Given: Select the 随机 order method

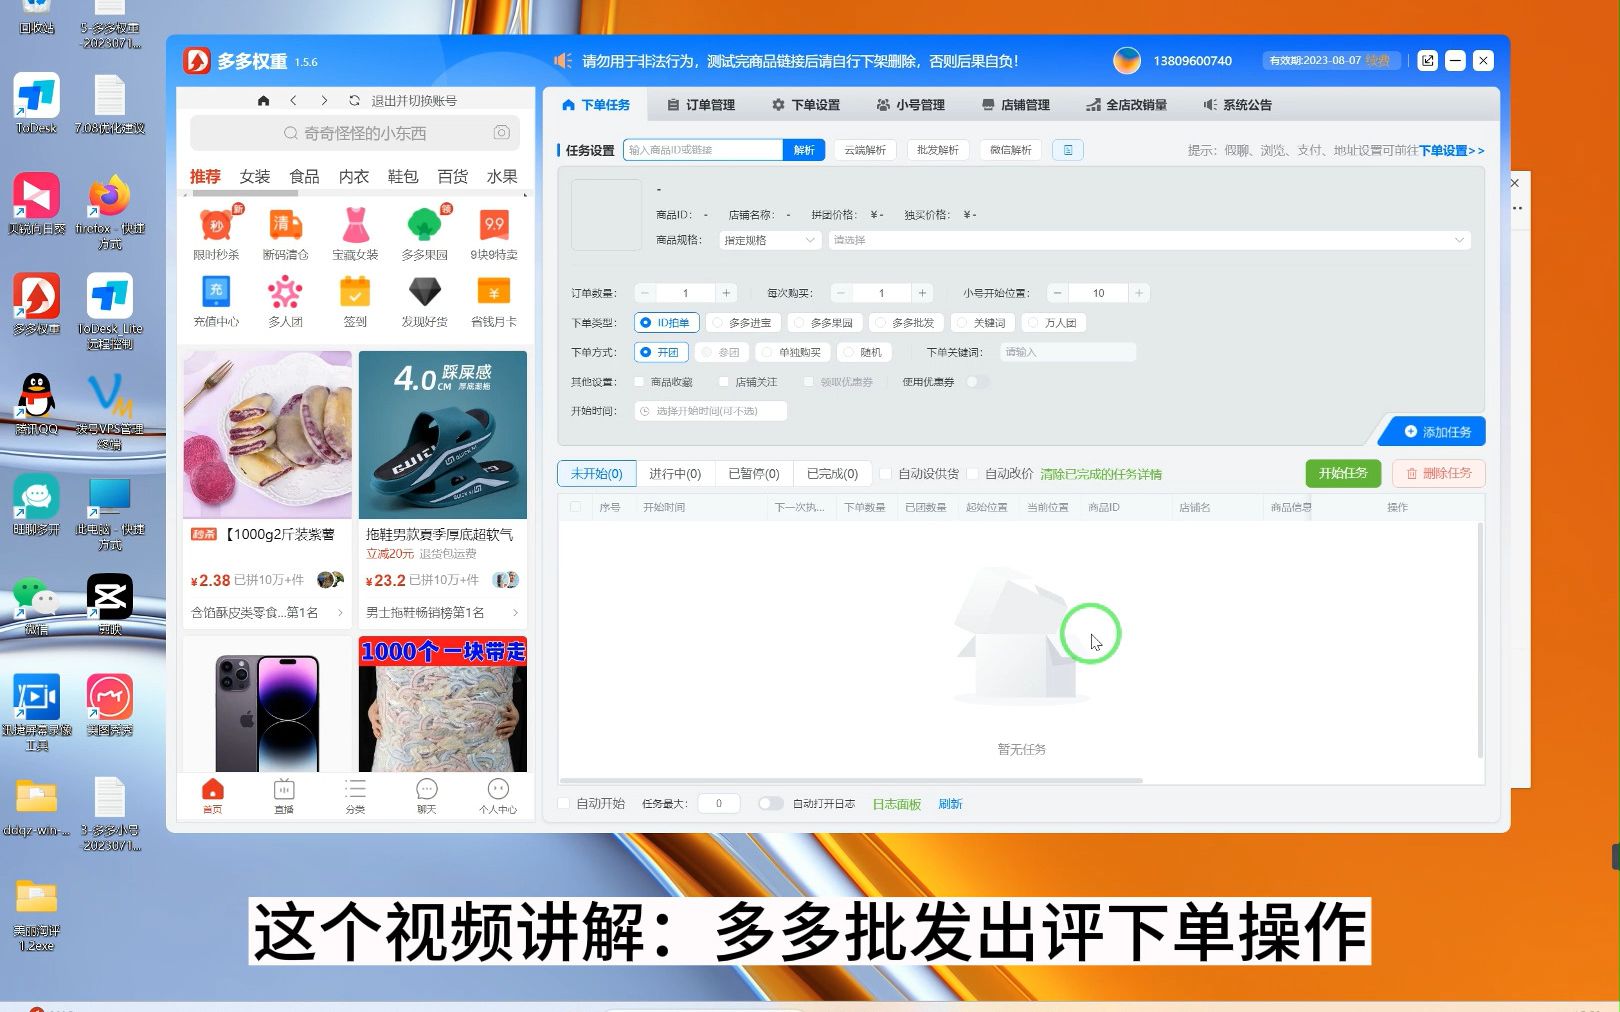Looking at the screenshot, I should (x=863, y=352).
